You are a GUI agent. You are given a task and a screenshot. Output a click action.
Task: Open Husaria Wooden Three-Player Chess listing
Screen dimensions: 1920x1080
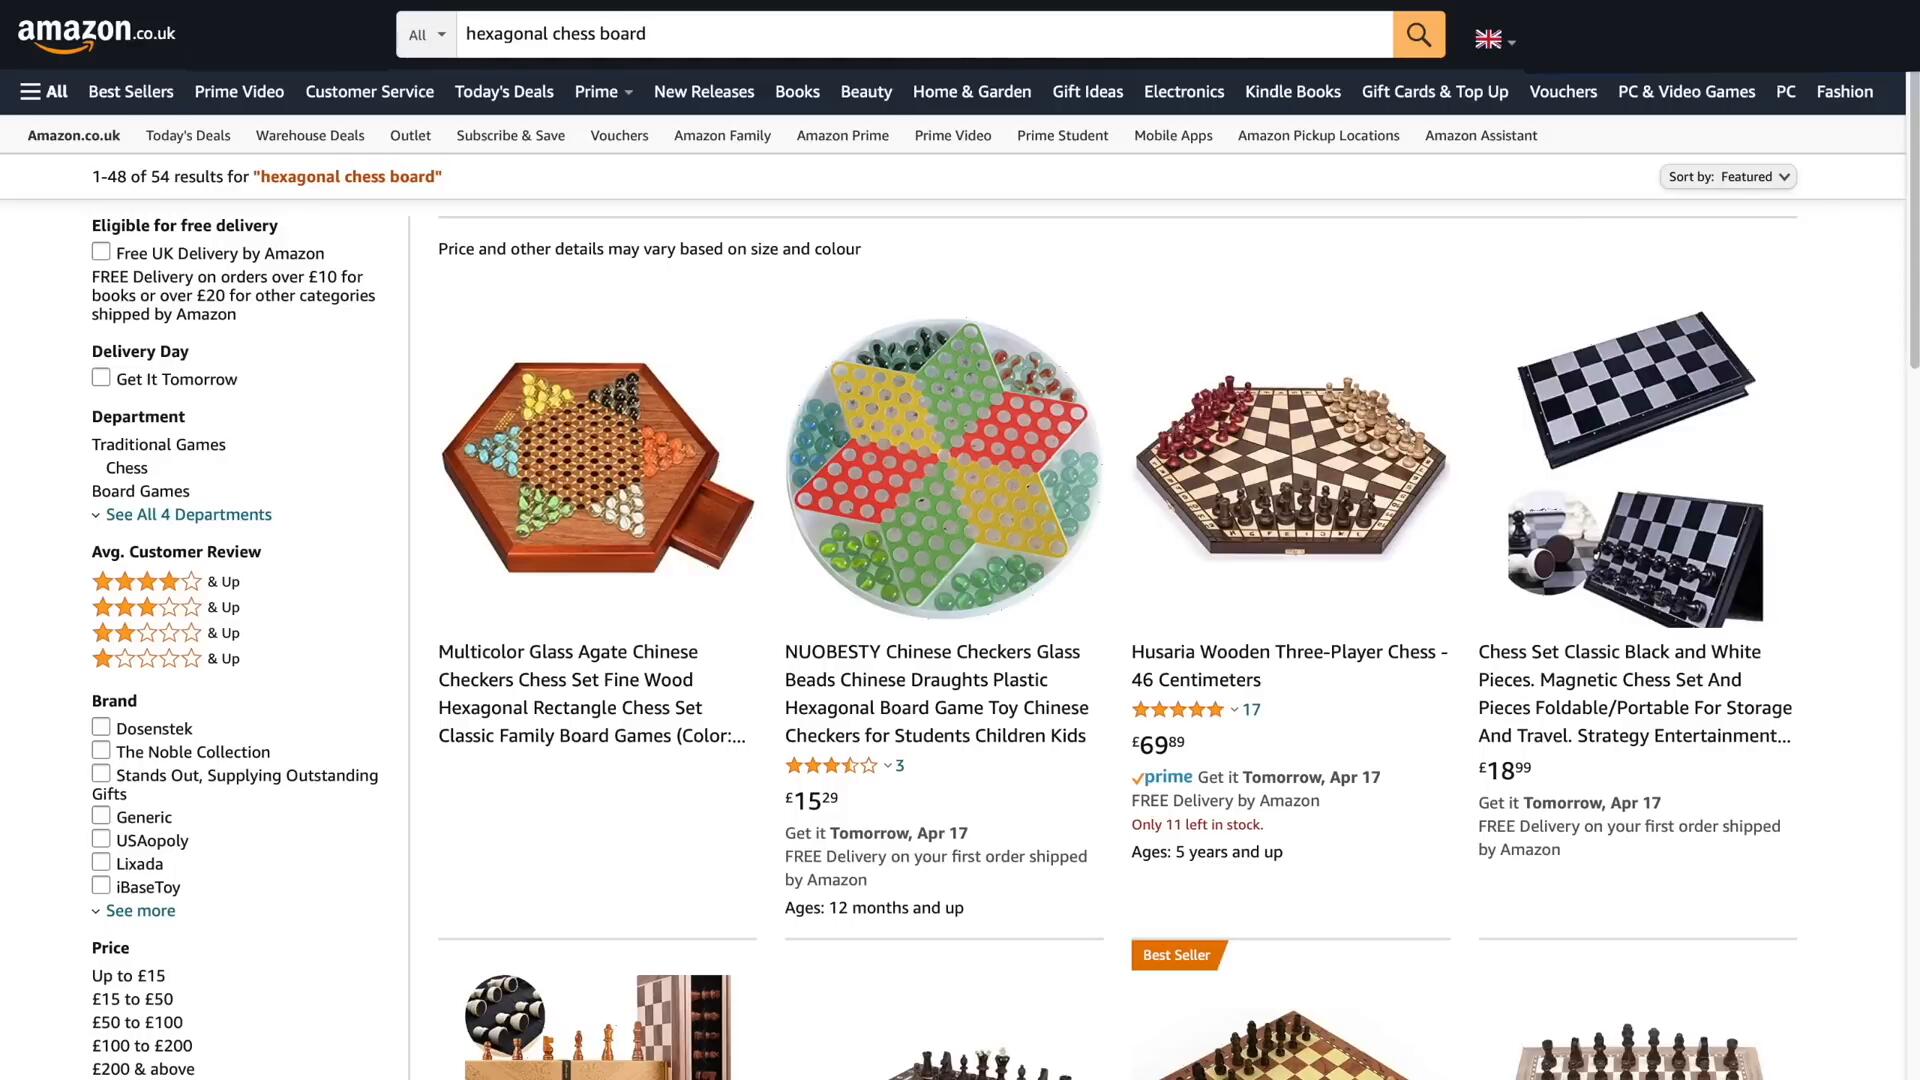pyautogui.click(x=1289, y=666)
